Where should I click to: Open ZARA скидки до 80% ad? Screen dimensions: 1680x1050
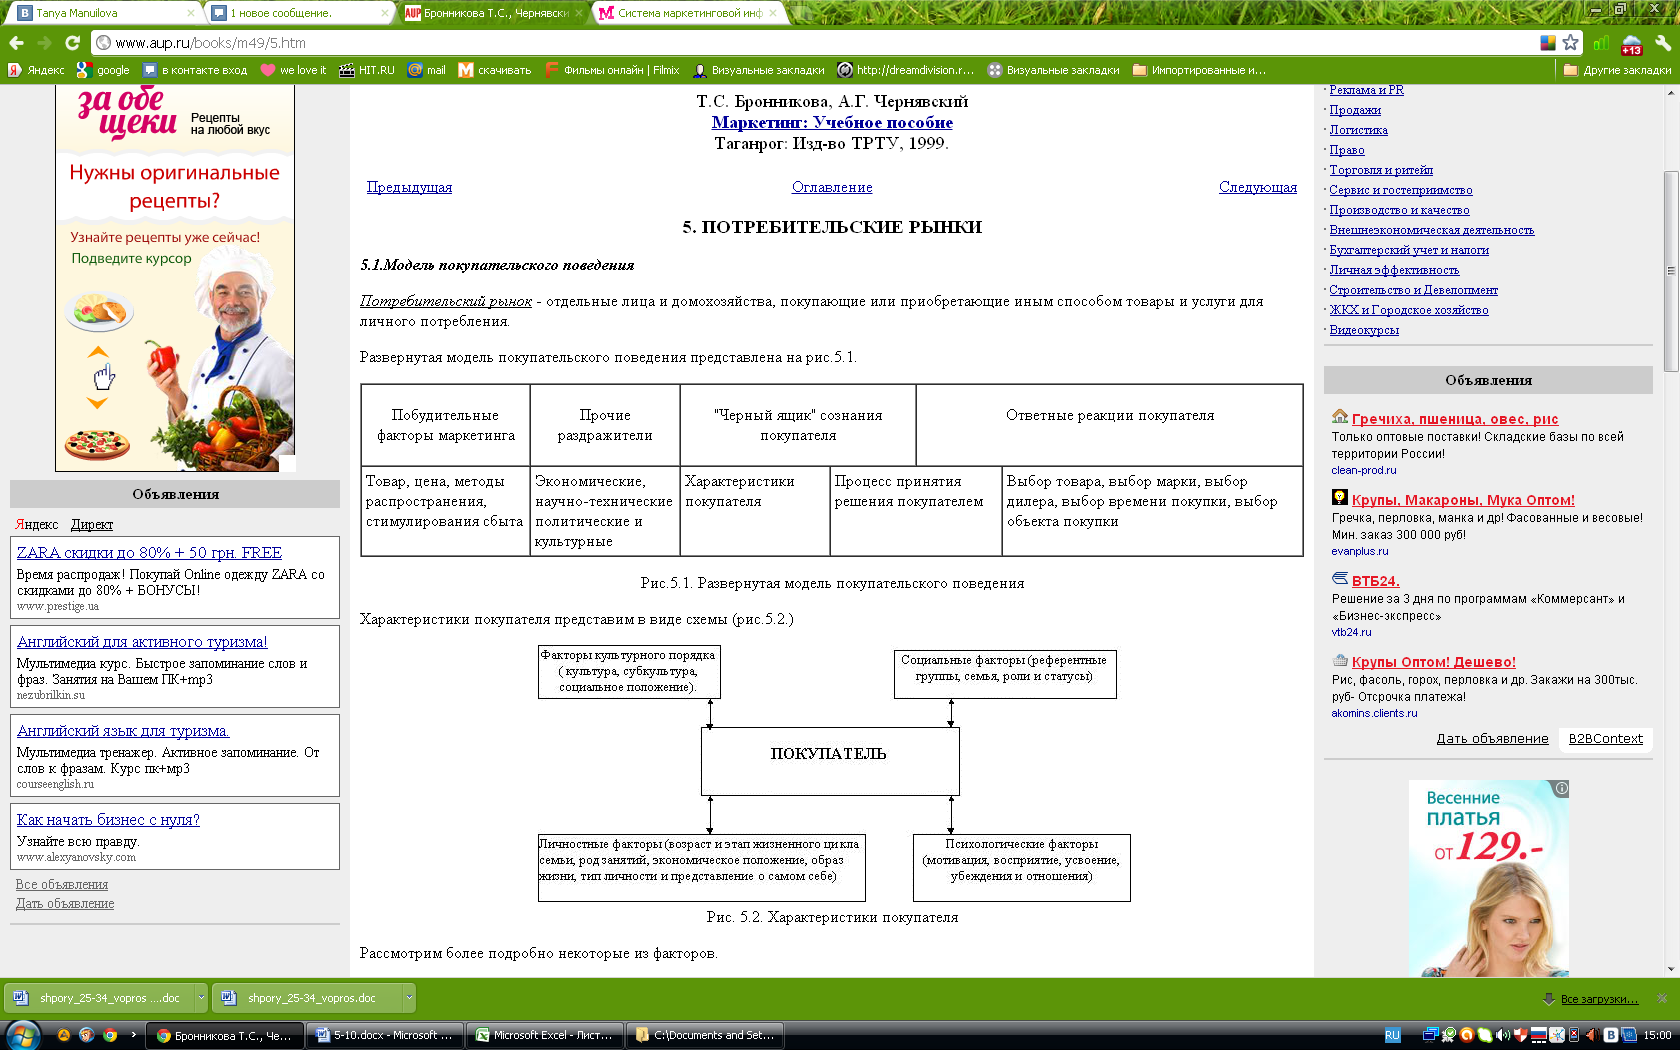pos(149,553)
